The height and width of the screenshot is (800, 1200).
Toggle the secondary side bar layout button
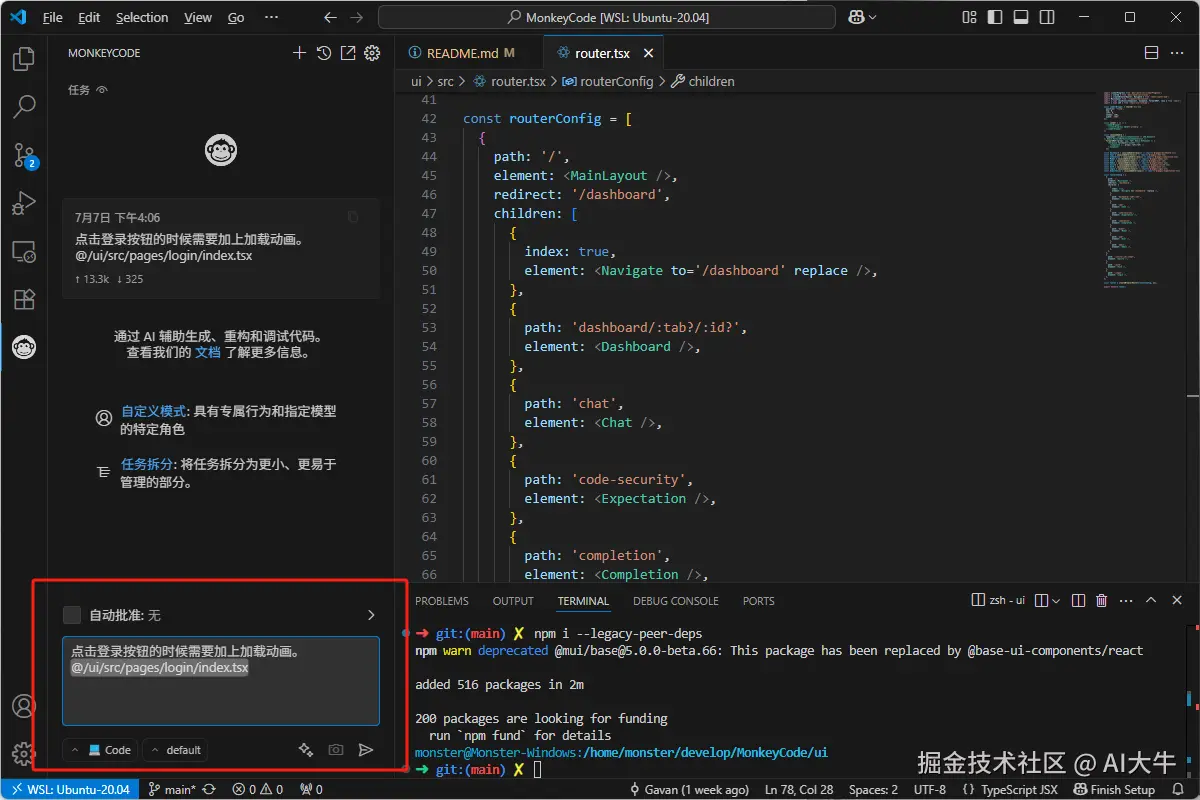click(1046, 17)
